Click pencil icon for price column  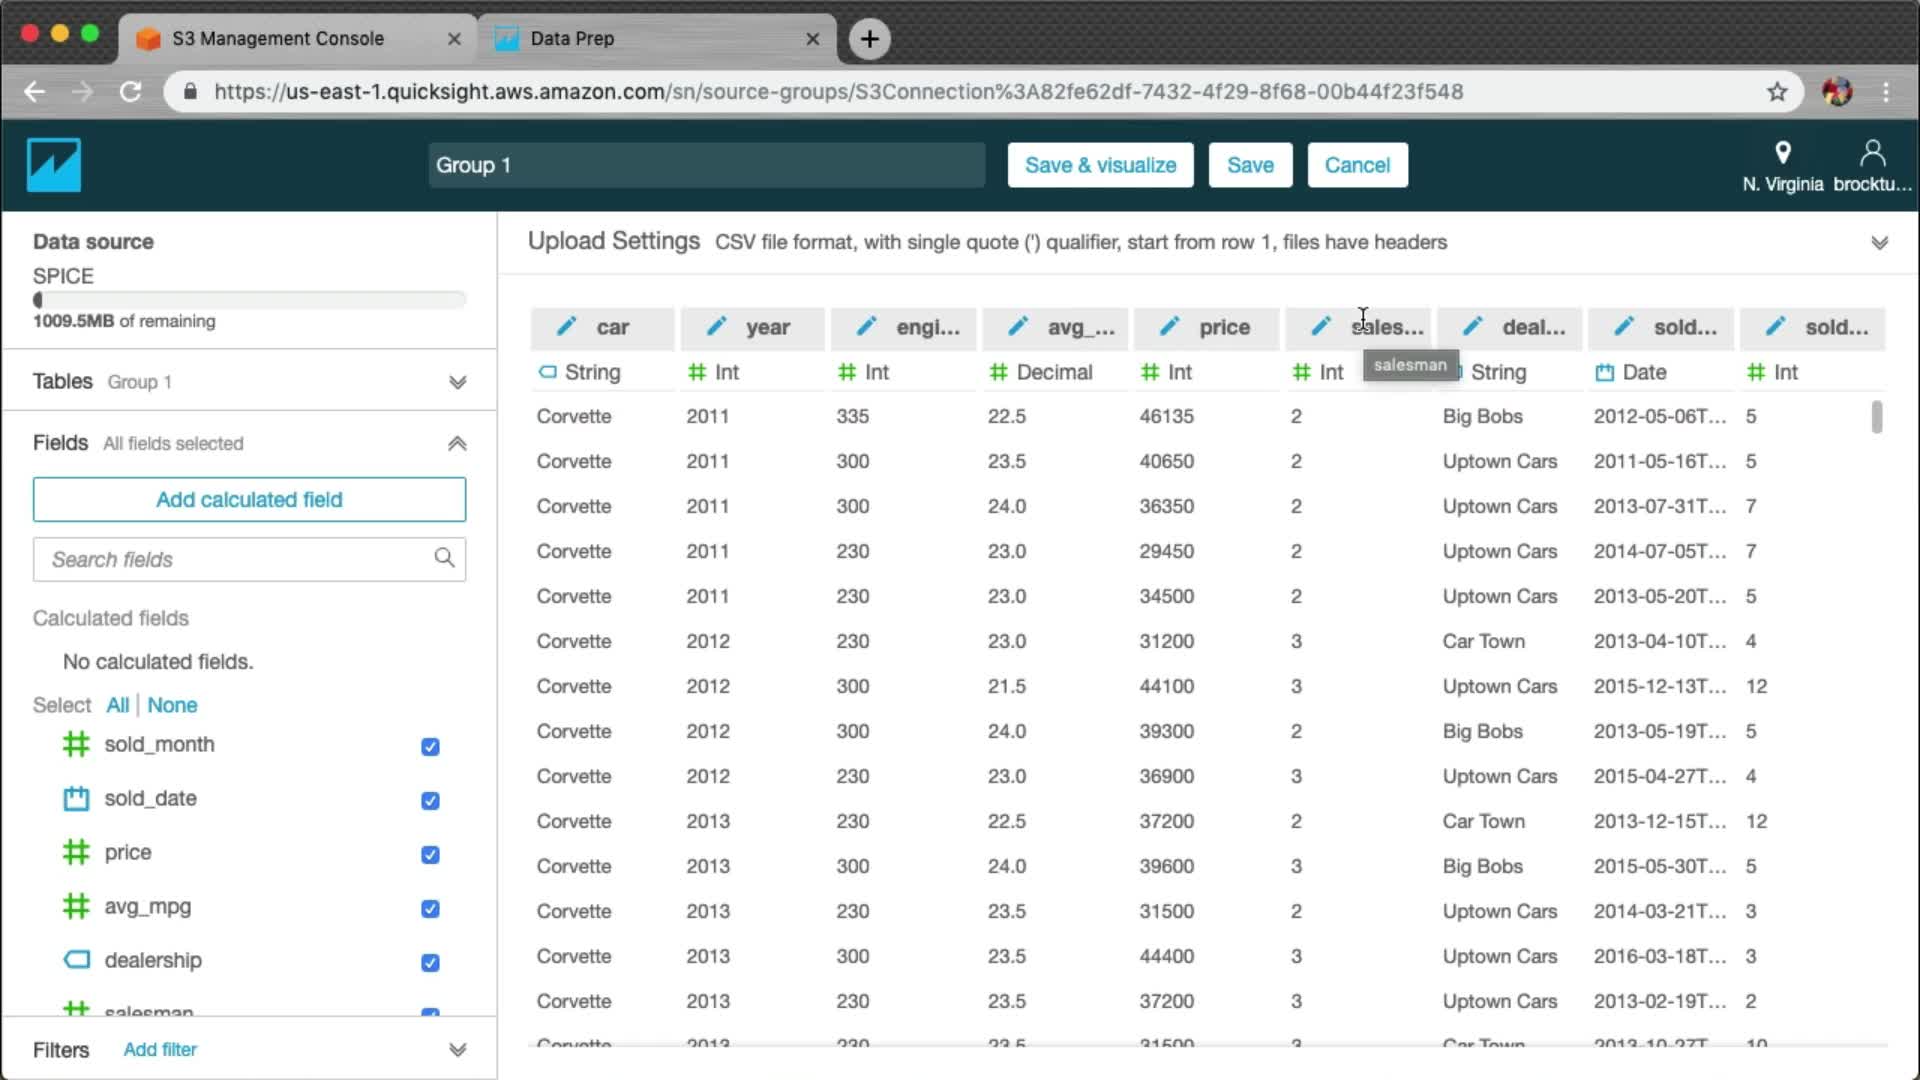[1170, 327]
